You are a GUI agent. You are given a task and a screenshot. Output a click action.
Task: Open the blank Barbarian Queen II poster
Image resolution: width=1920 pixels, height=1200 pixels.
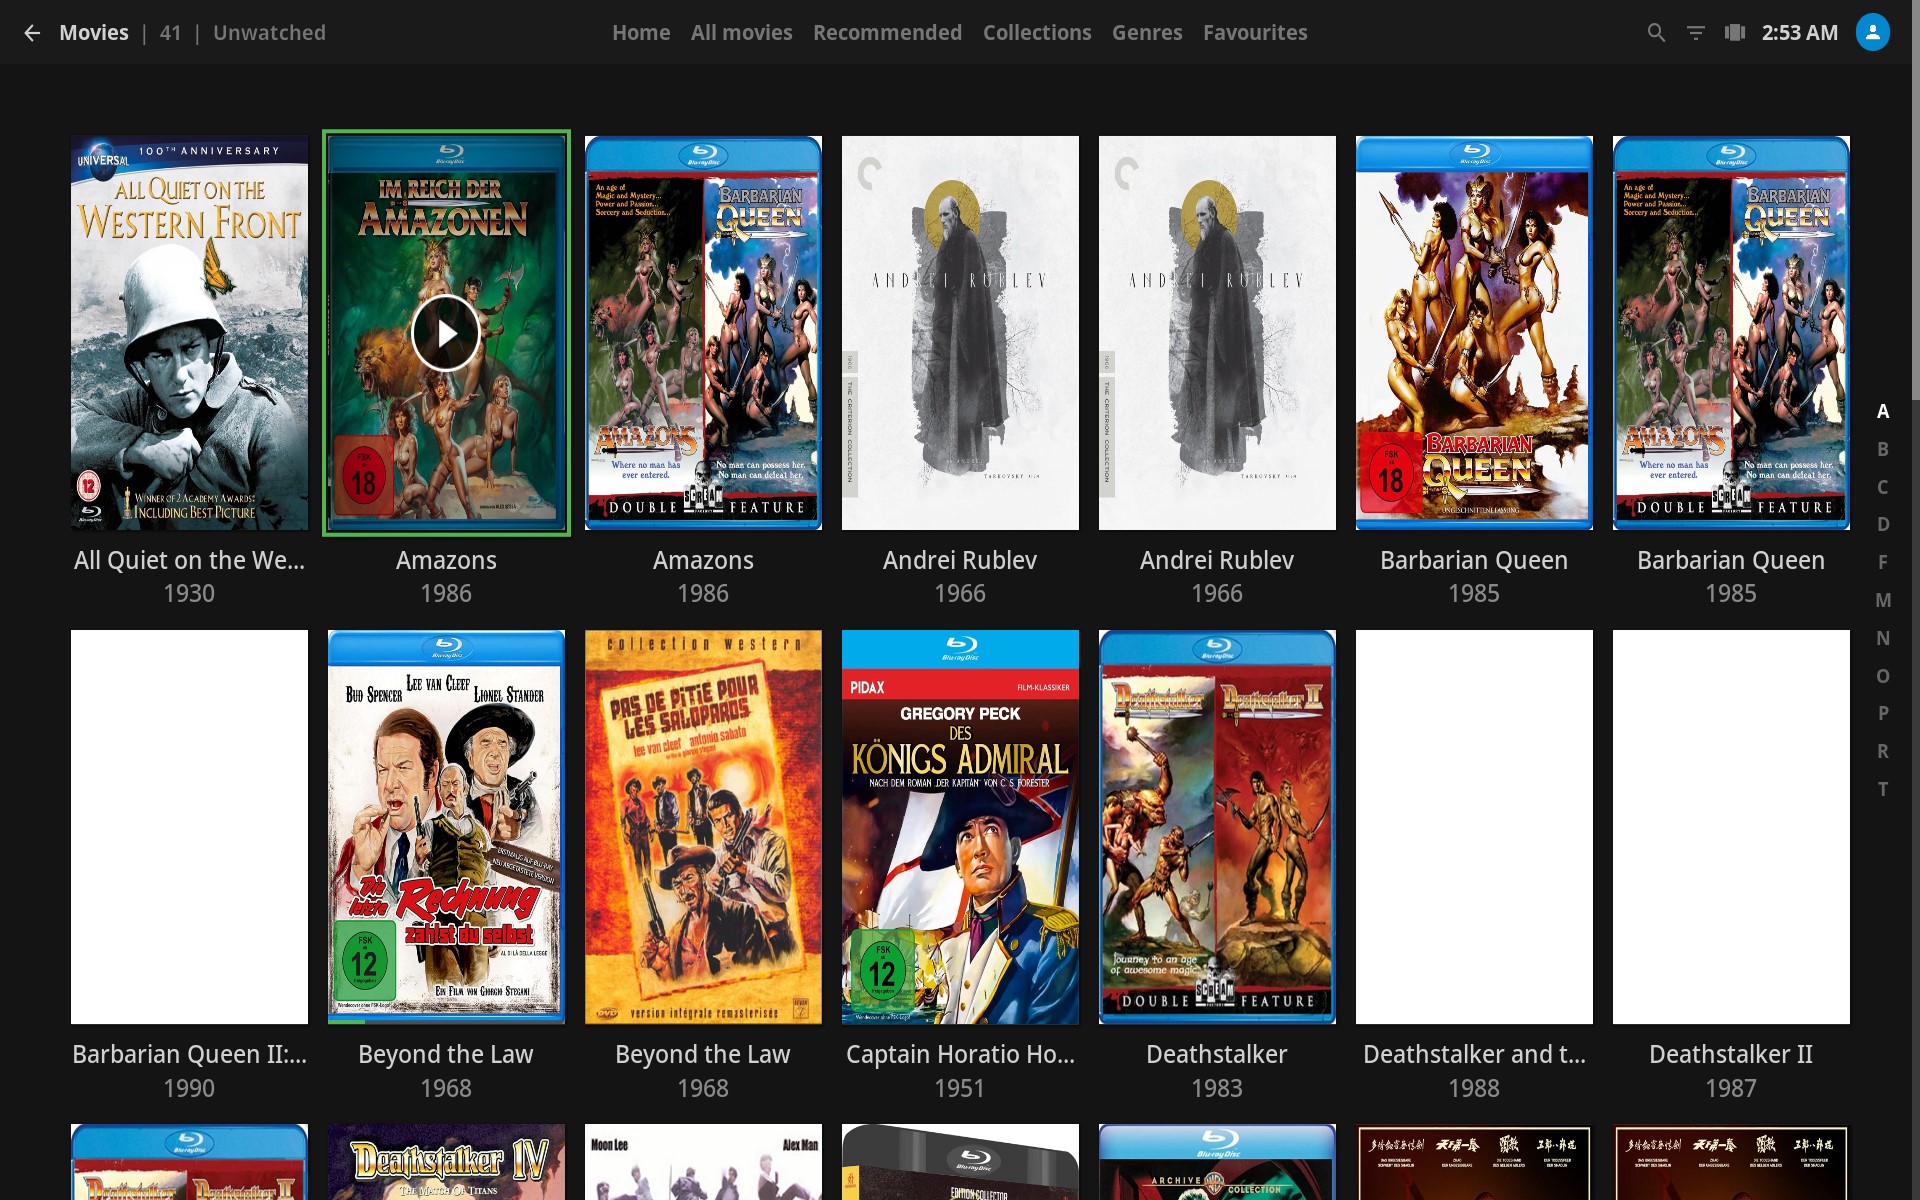click(189, 827)
